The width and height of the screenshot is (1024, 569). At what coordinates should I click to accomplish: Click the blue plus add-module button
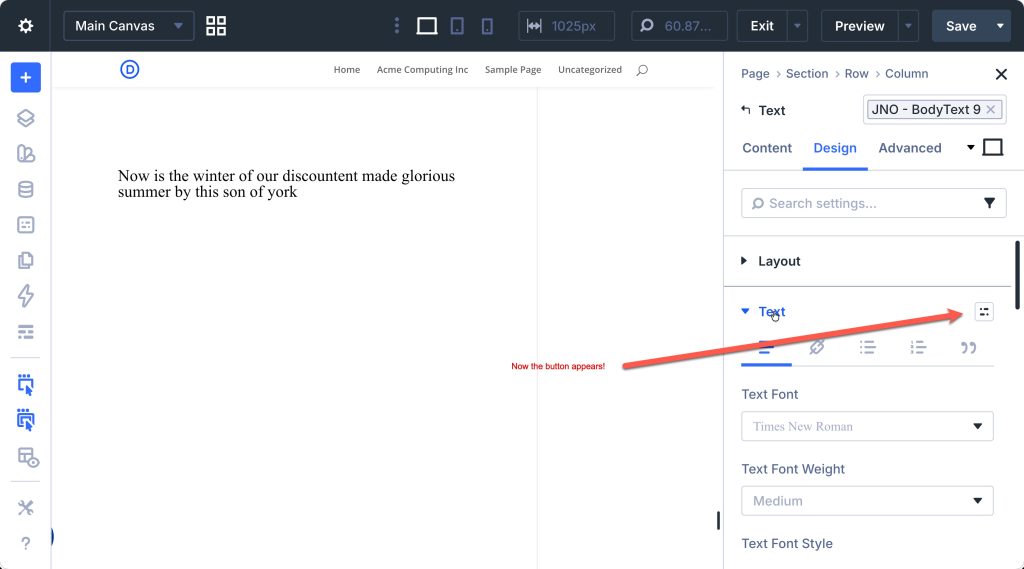point(26,77)
